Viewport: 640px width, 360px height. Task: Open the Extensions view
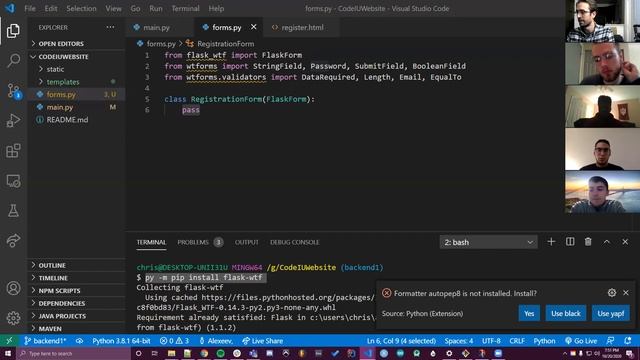(13, 151)
